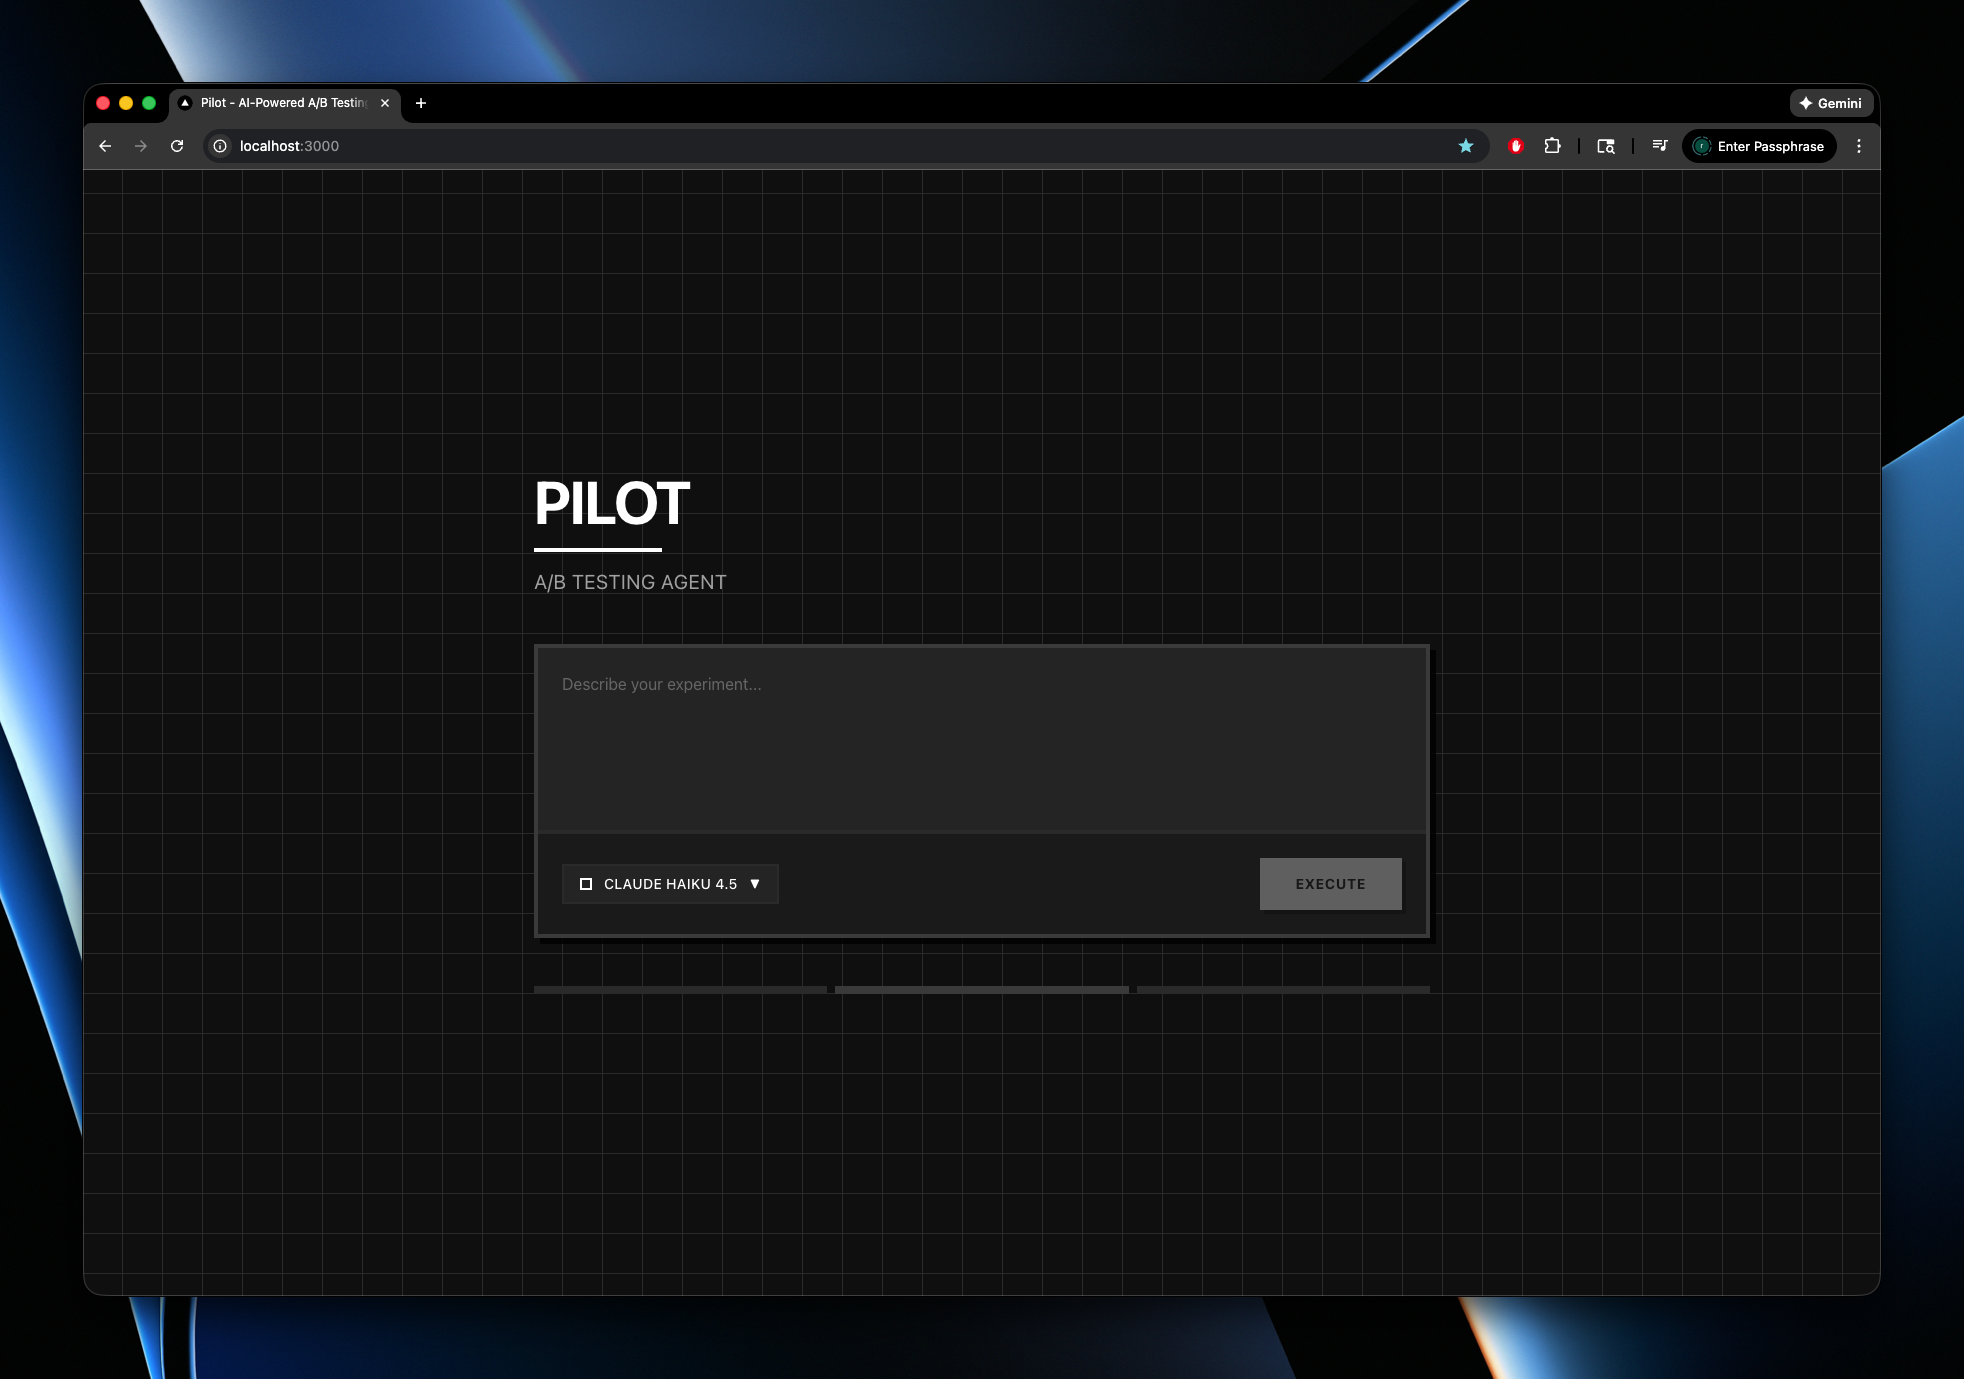Go back using the browser back arrow
This screenshot has width=1964, height=1379.
[x=105, y=146]
